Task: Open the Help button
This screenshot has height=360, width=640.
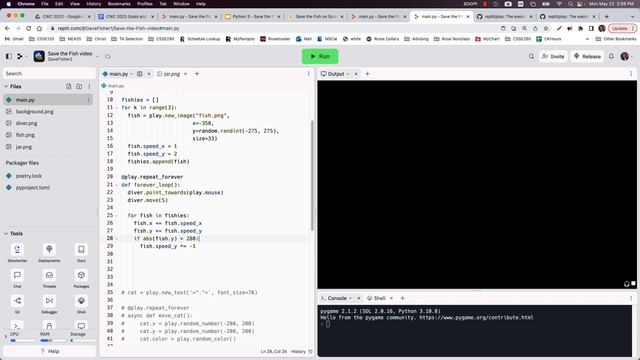Action: point(49,351)
